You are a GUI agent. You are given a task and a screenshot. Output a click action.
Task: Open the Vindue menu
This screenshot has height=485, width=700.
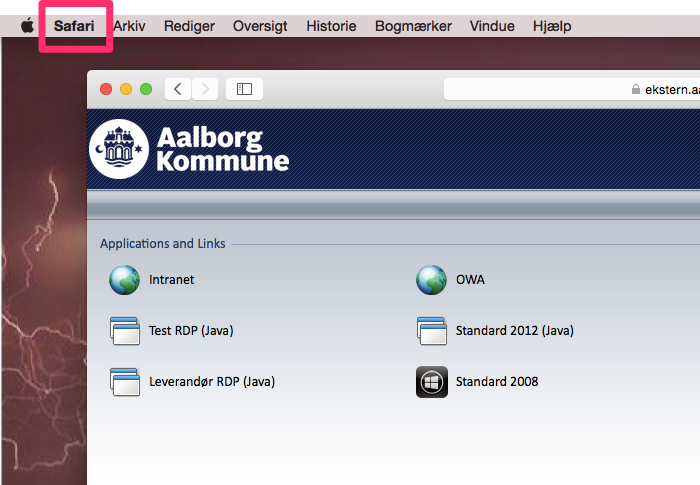492,26
